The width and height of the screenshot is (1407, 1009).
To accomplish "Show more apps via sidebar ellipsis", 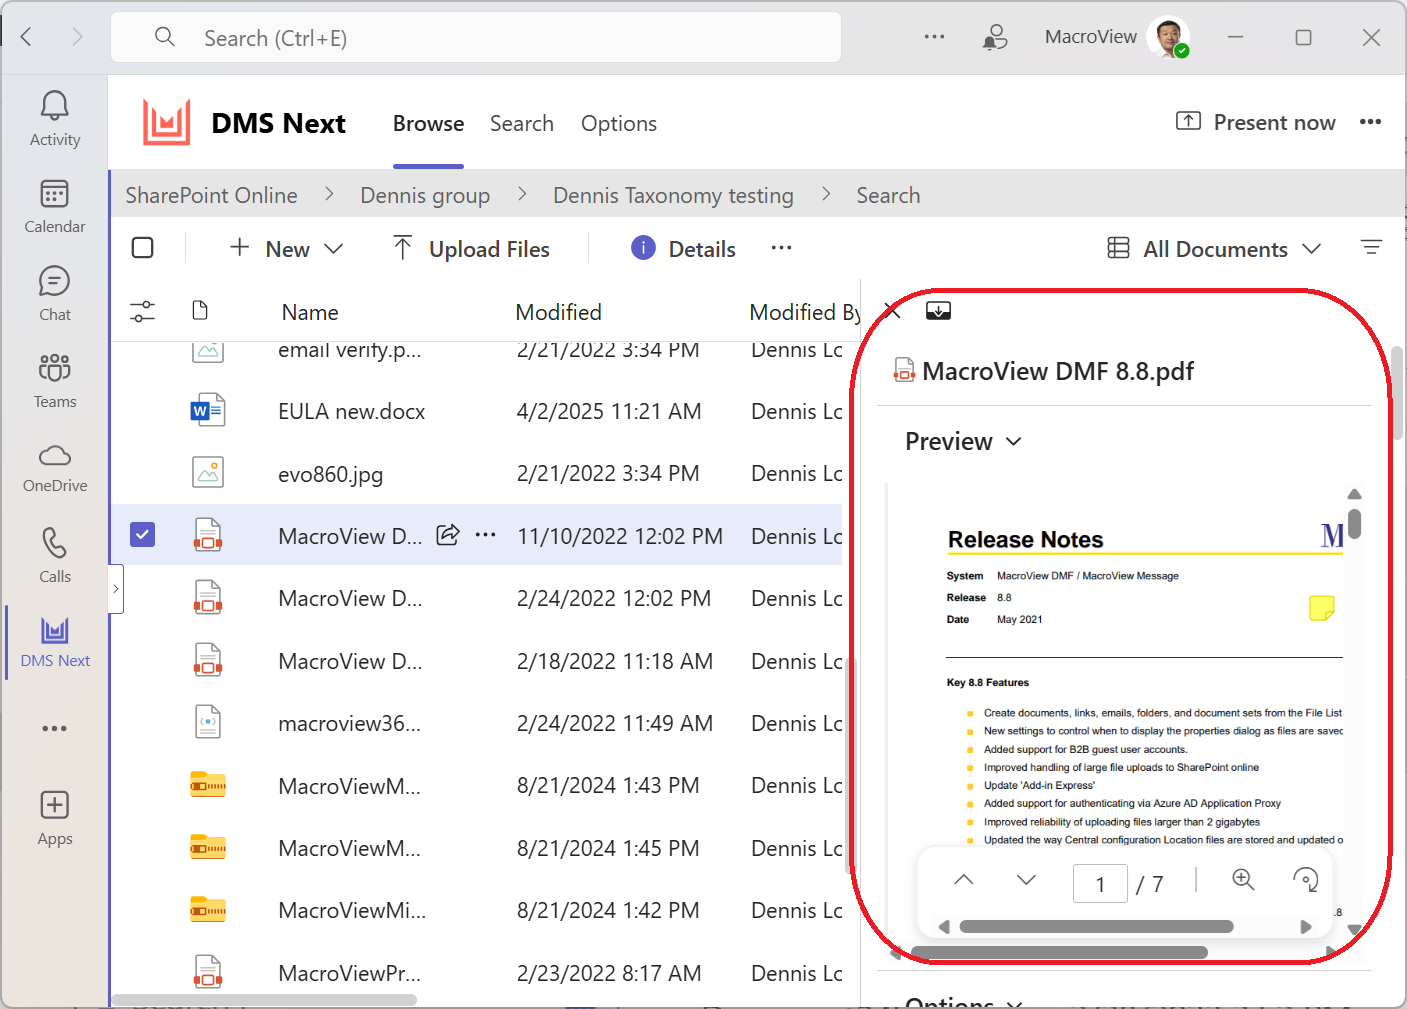I will (55, 728).
